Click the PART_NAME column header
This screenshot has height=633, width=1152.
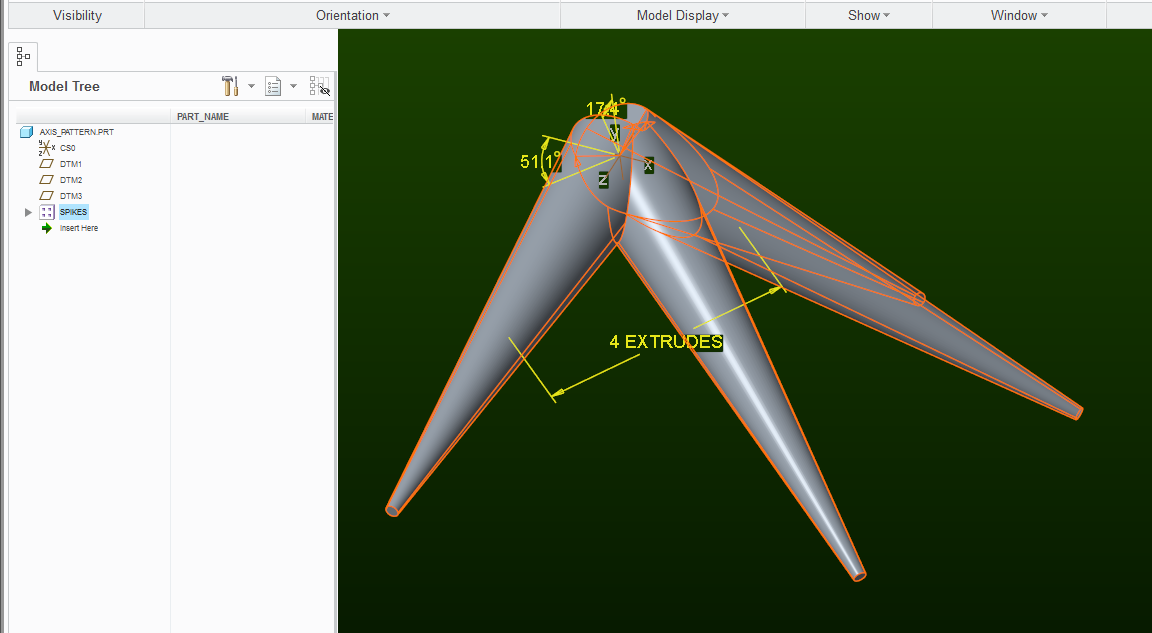(x=202, y=116)
